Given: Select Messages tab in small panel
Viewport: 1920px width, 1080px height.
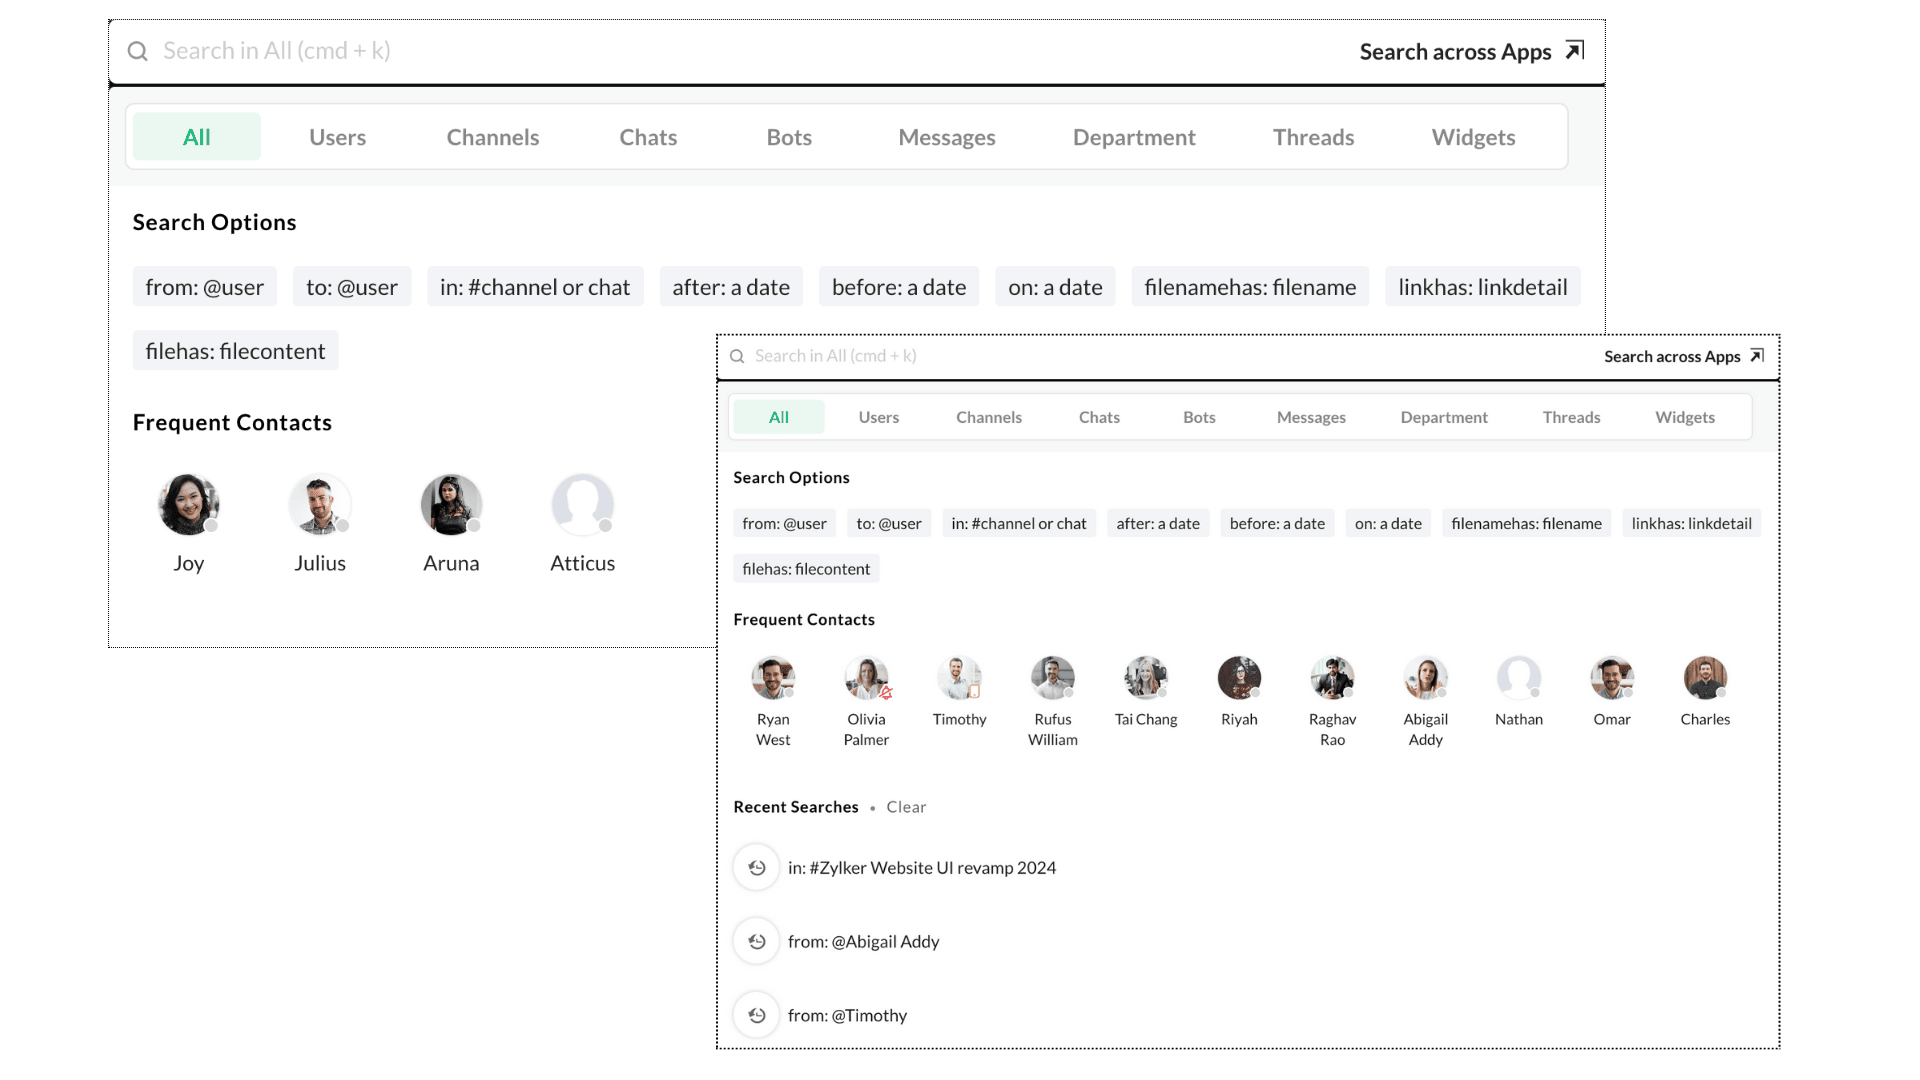Looking at the screenshot, I should click(x=1311, y=417).
